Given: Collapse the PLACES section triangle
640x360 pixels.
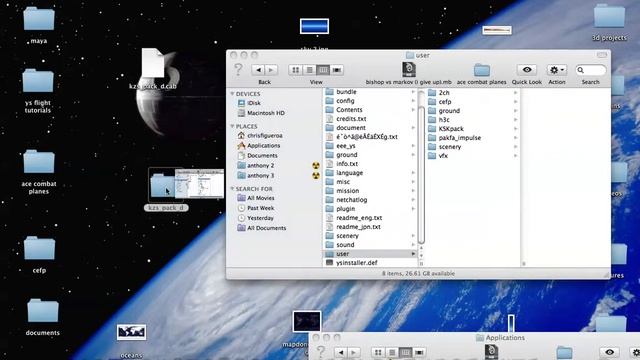Looking at the screenshot, I should (x=232, y=127).
